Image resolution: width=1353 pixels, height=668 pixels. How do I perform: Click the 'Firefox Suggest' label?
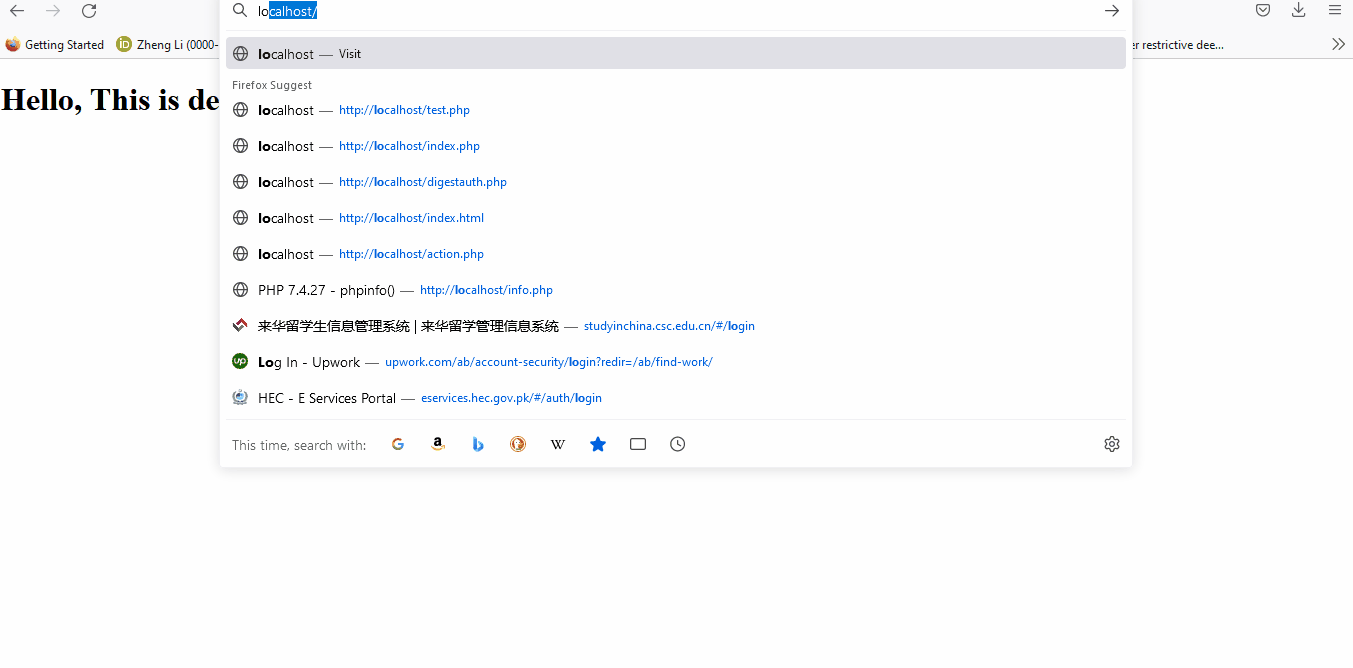pyautogui.click(x=272, y=85)
